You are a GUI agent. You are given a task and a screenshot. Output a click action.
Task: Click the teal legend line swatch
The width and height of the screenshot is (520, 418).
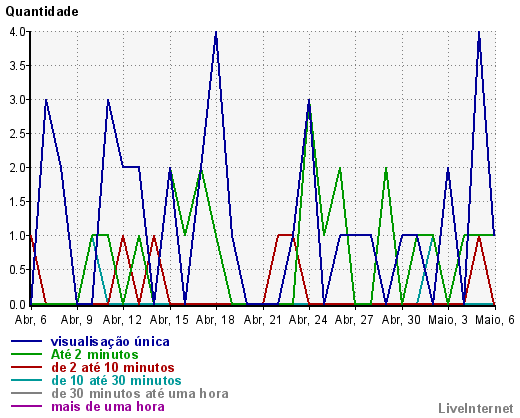[x=26, y=380]
